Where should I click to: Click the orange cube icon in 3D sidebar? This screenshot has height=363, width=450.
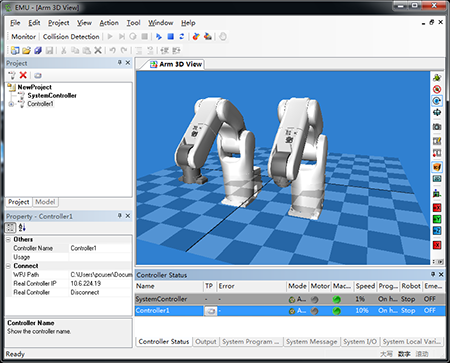(x=437, y=167)
